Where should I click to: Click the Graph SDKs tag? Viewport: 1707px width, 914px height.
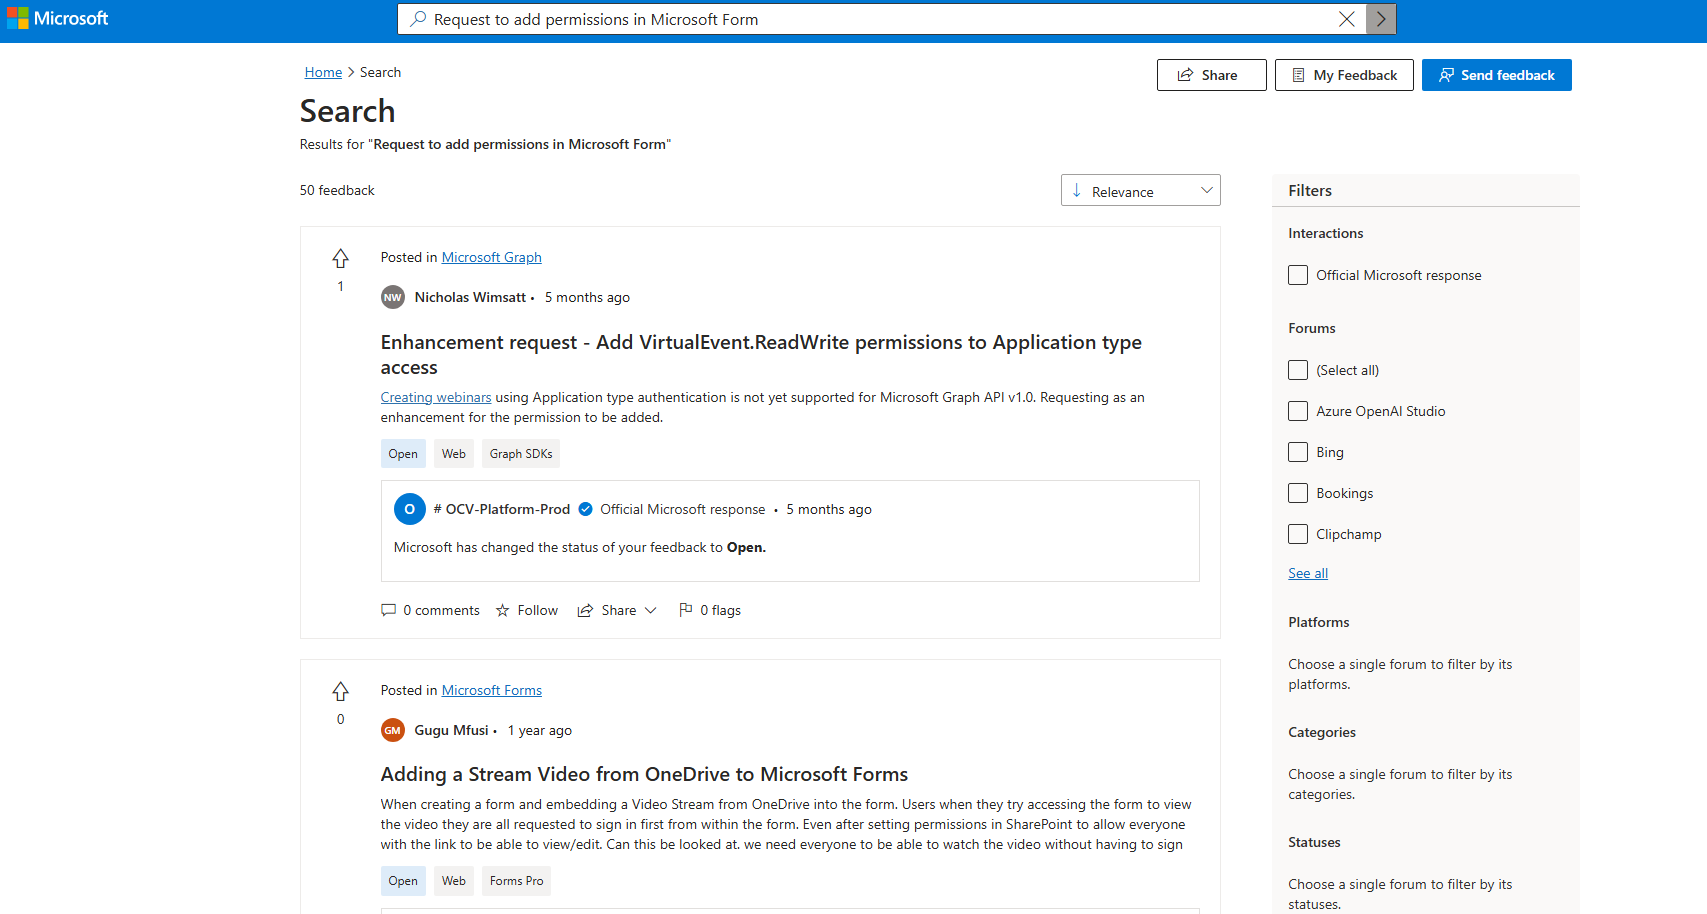pos(521,454)
